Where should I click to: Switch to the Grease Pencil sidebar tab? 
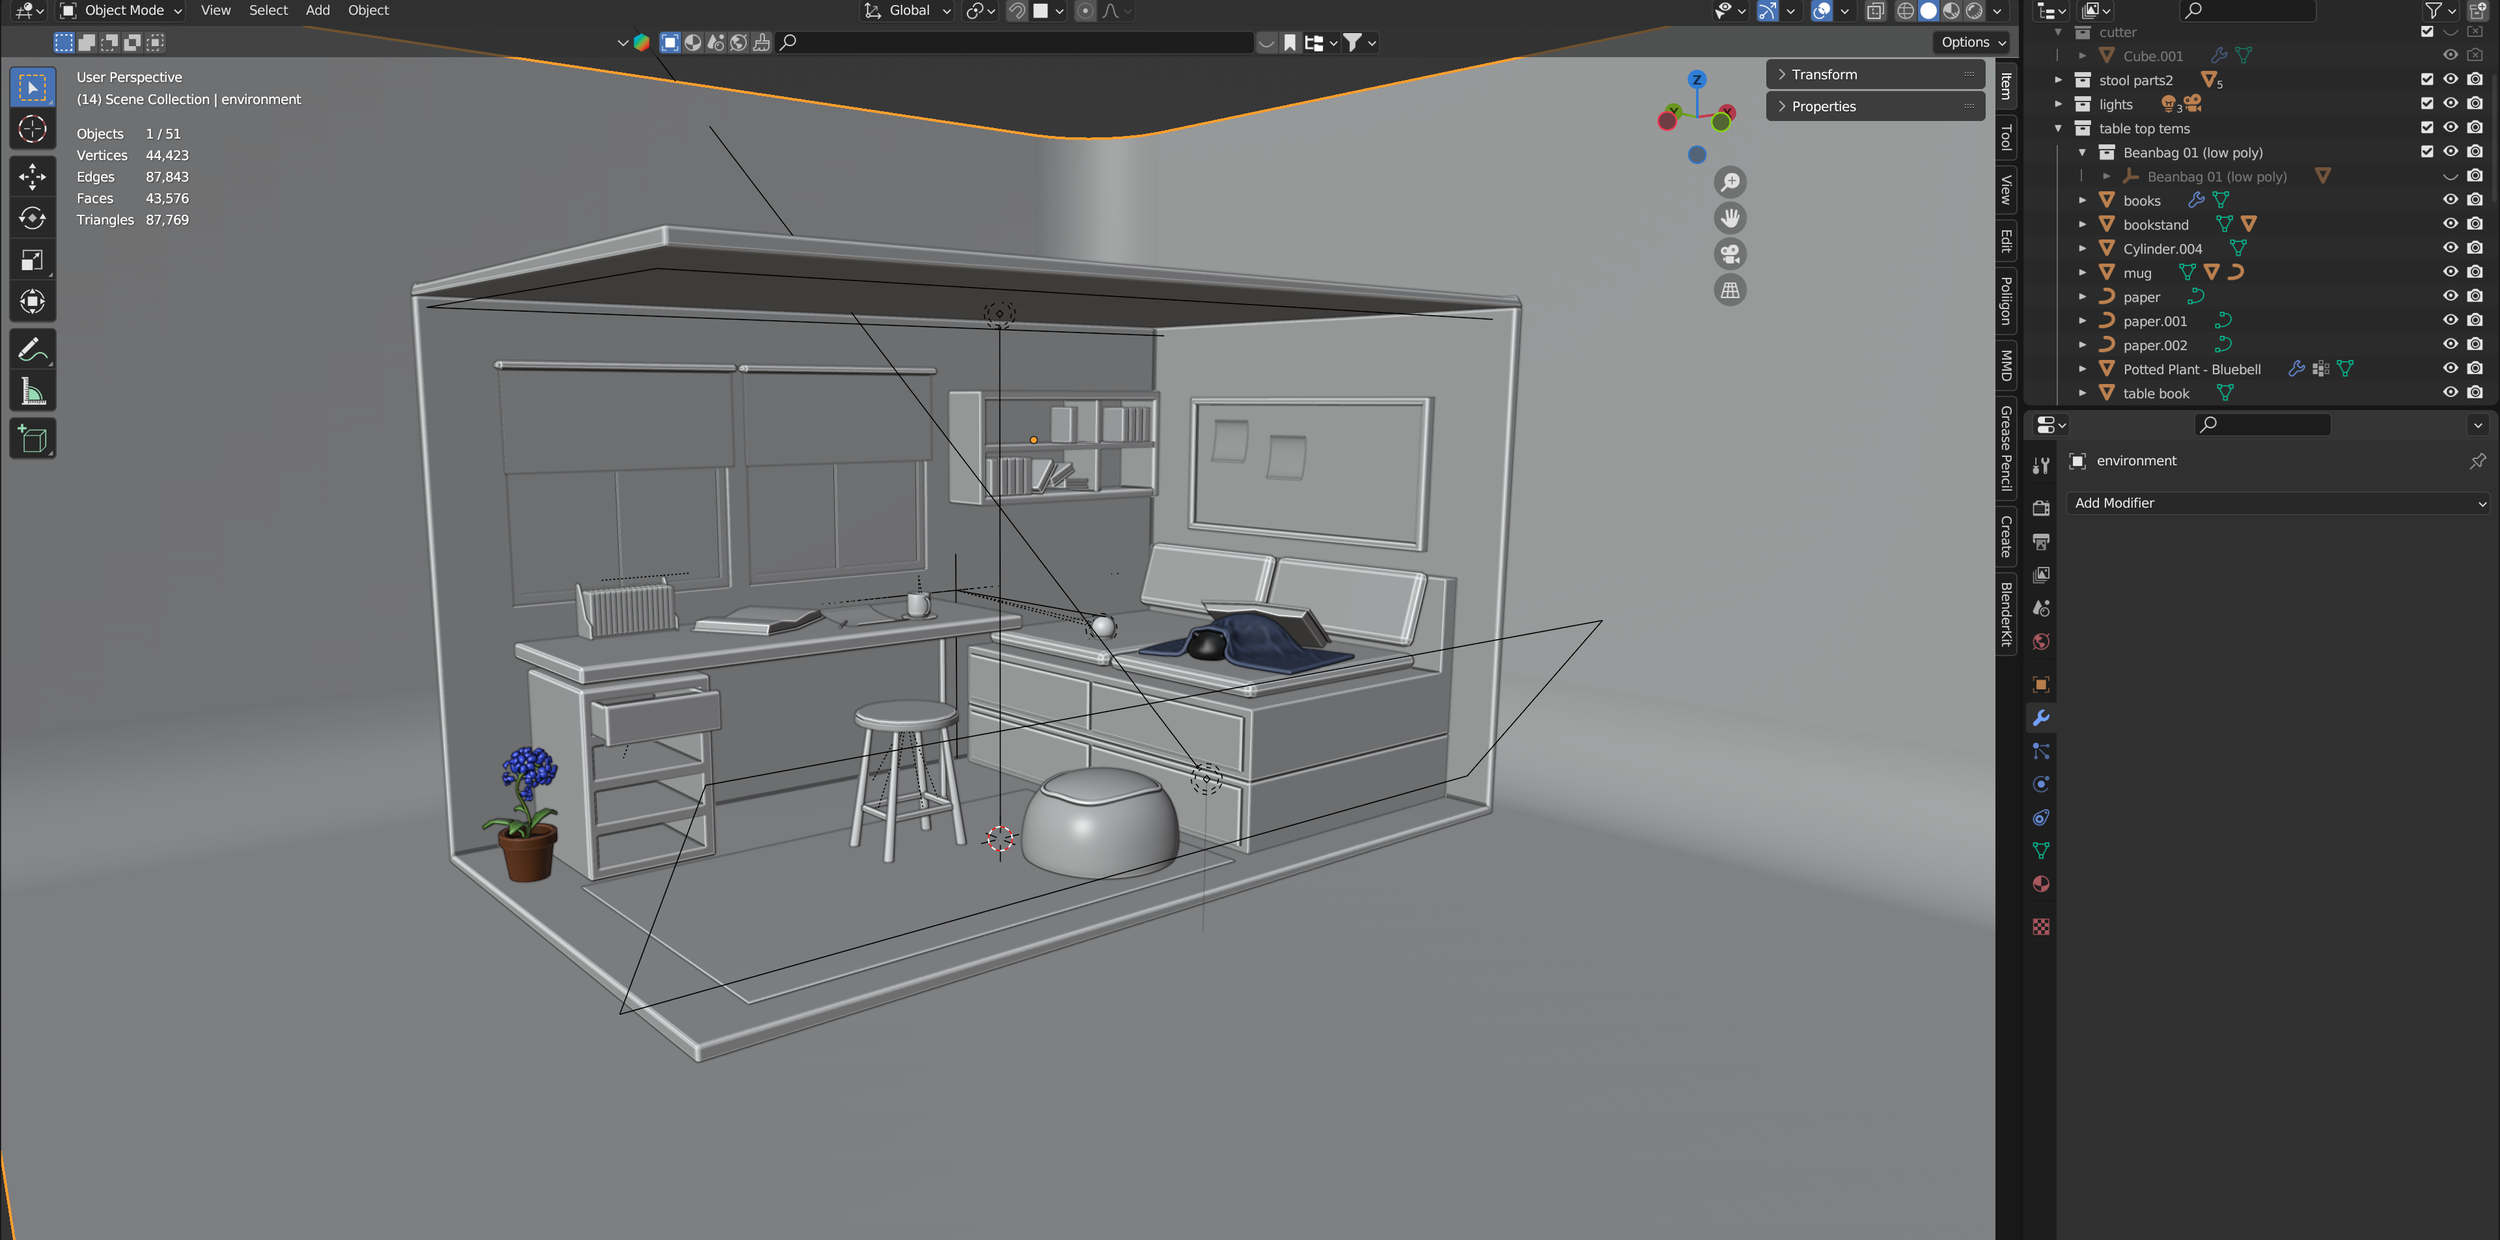[x=2006, y=448]
